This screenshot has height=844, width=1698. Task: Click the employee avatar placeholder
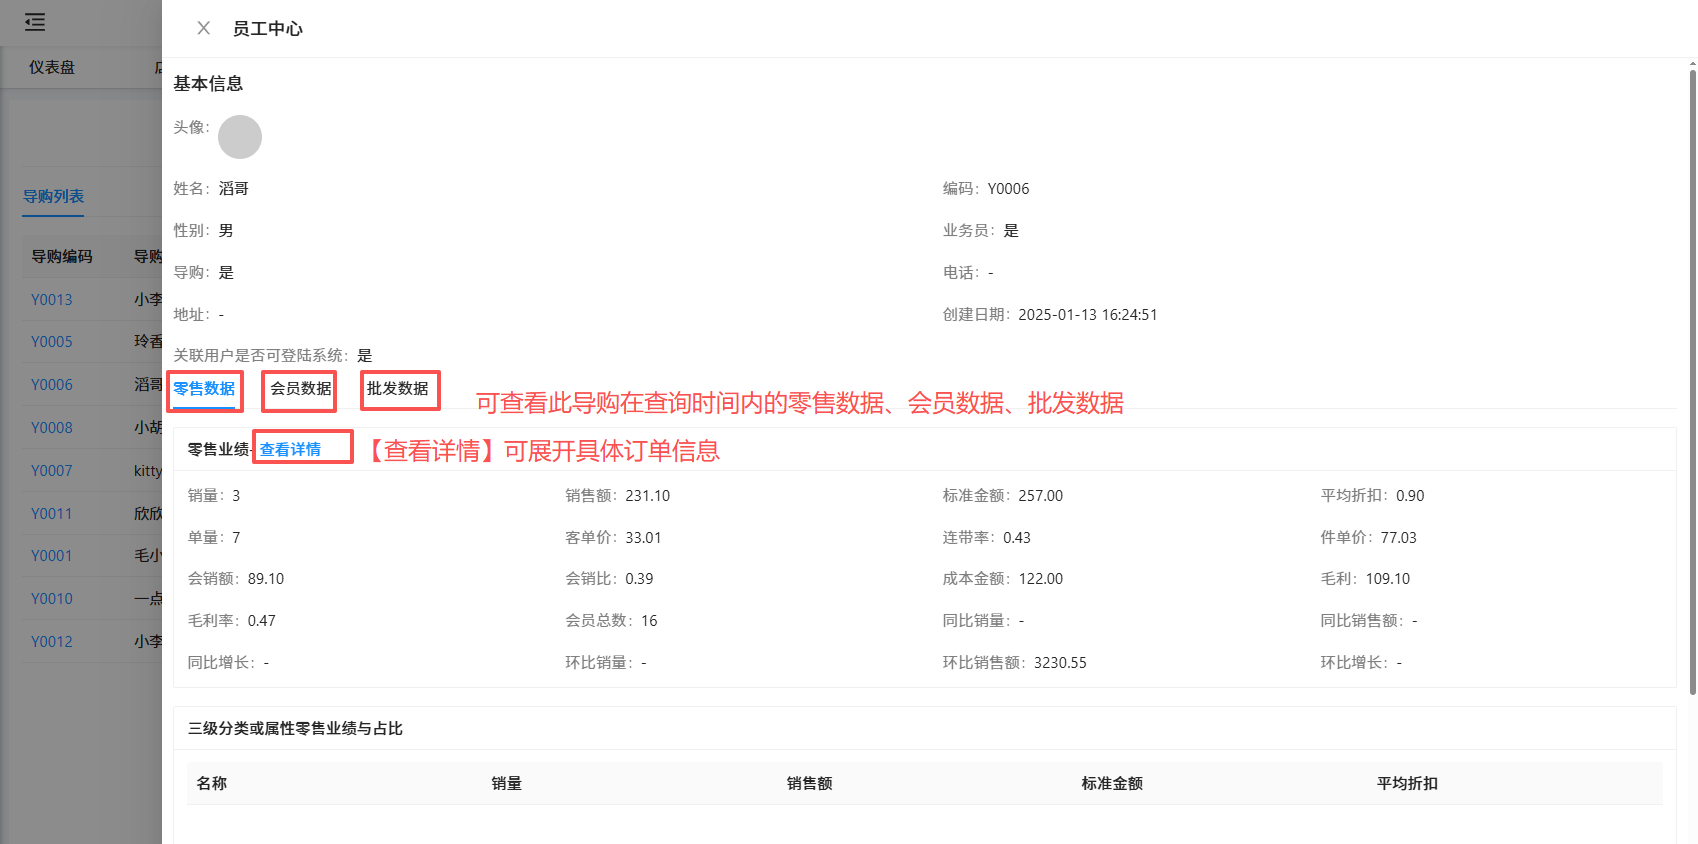click(x=240, y=137)
